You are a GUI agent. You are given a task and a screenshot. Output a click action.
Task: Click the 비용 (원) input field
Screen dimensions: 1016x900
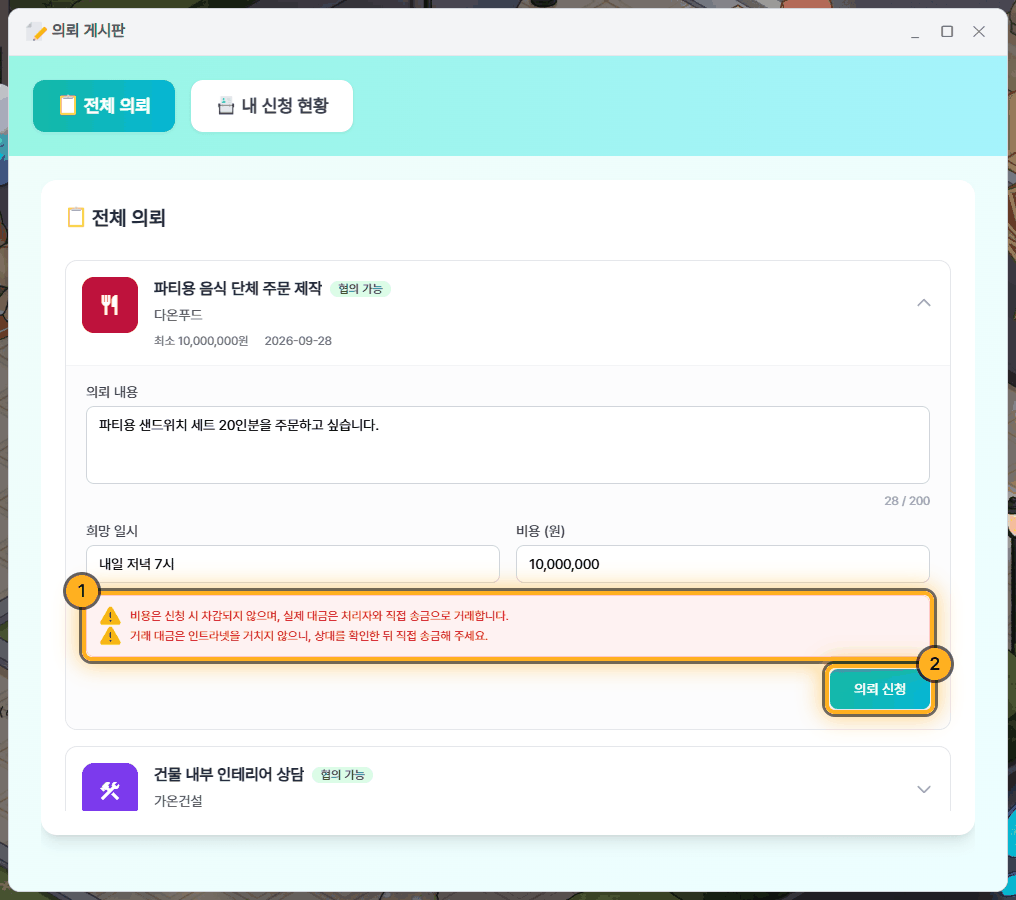point(722,564)
